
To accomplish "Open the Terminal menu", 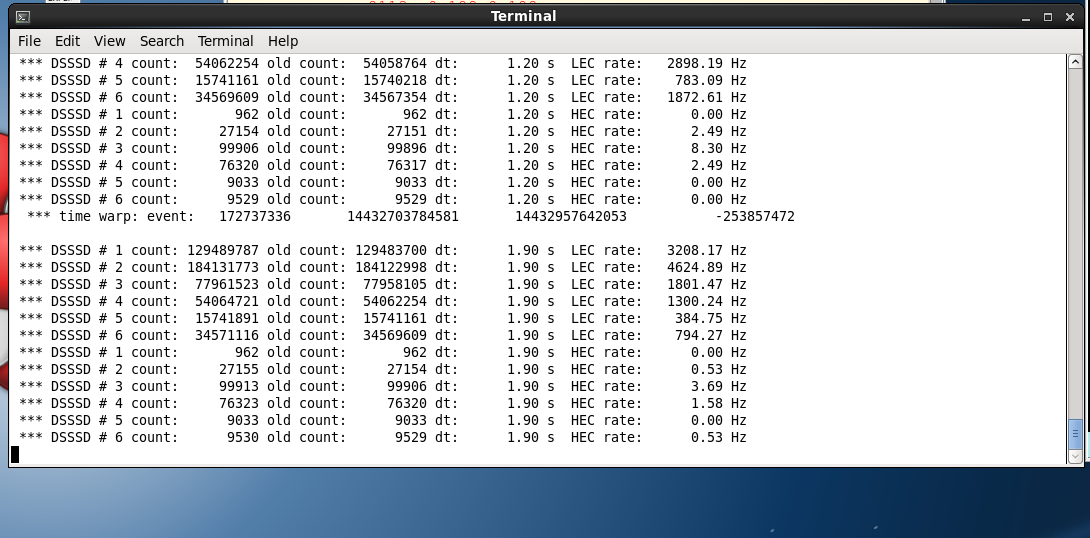I will coord(225,41).
